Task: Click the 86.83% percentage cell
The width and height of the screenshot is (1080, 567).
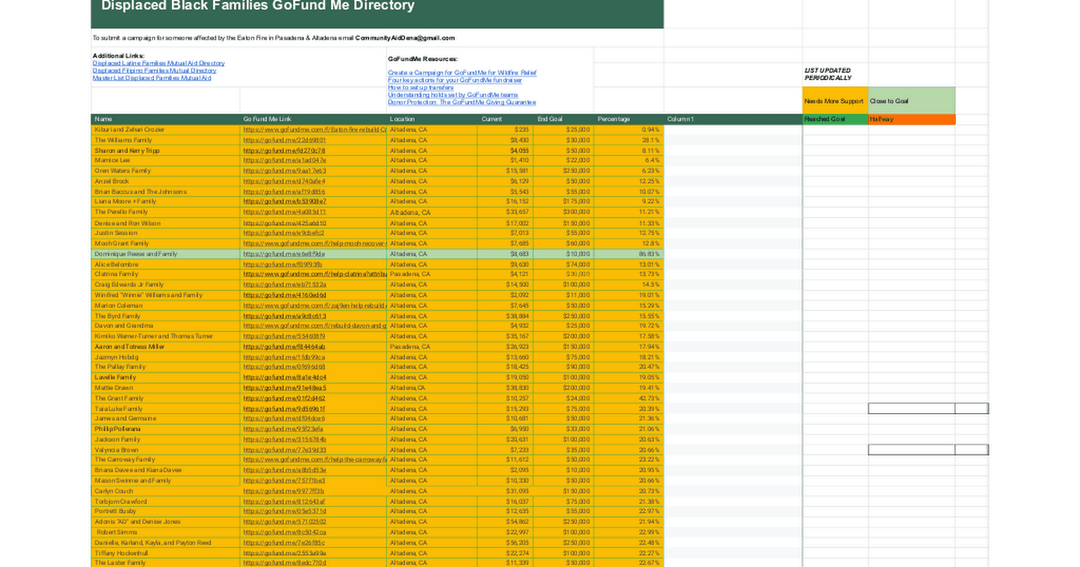Action: tap(629, 254)
